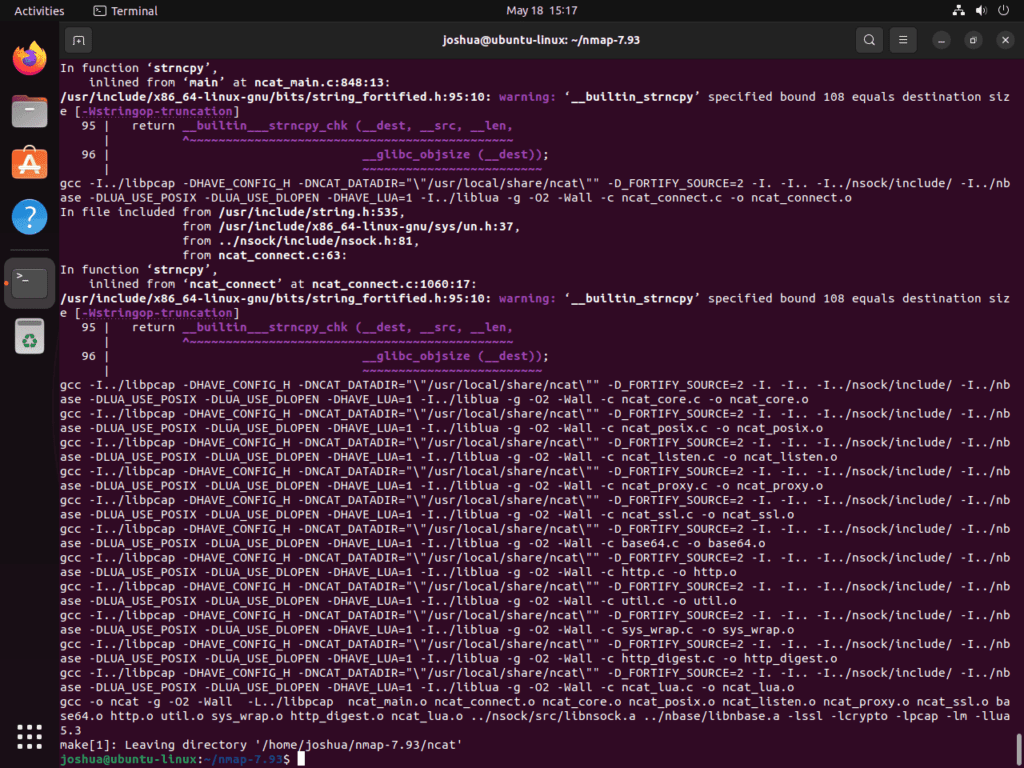Screen dimensions: 1024x768
Task: Open a new terminal tab
Action: click(x=78, y=40)
